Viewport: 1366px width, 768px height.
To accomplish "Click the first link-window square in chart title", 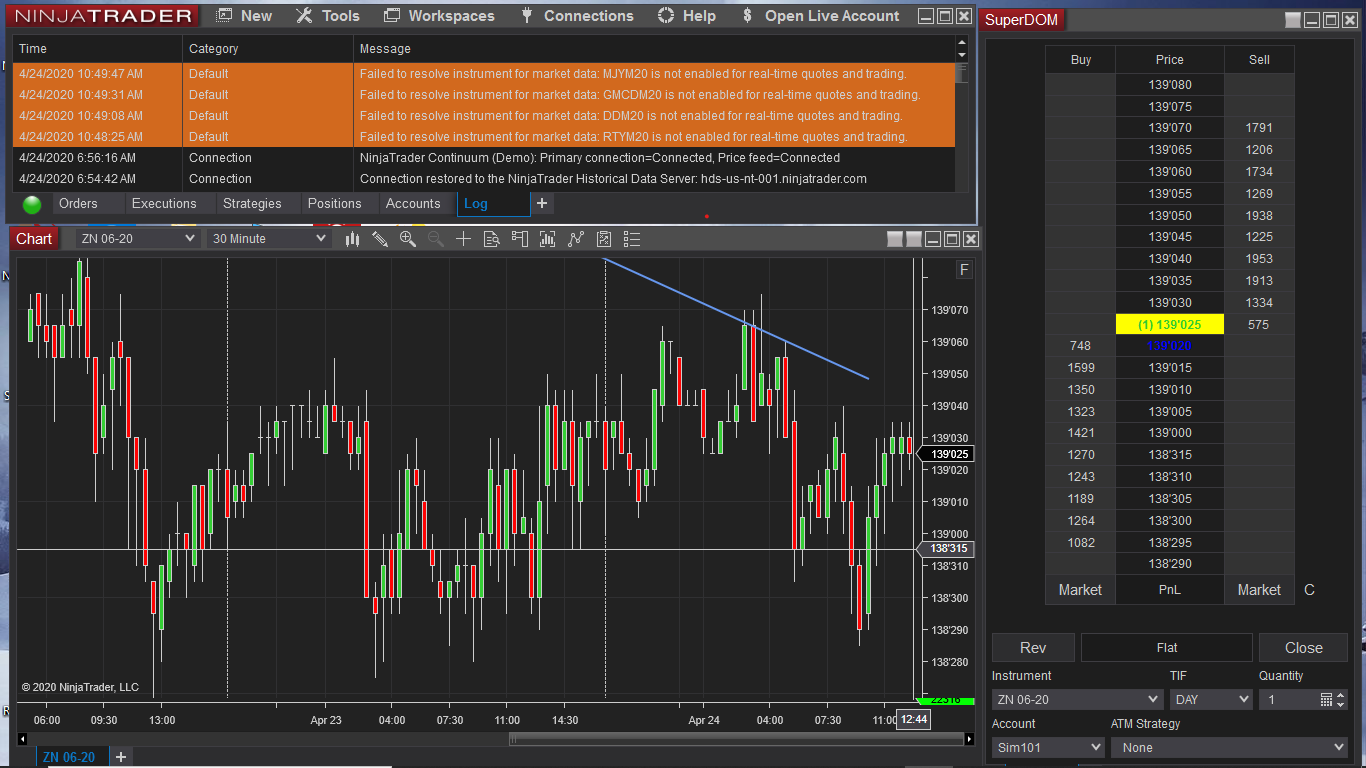I will 895,239.
